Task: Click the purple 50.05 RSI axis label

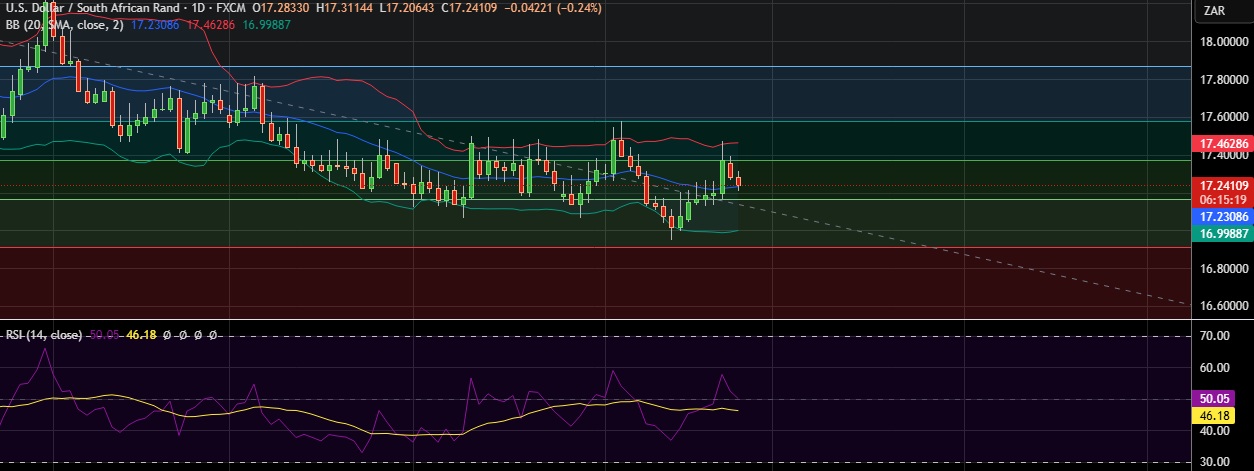Action: point(1215,398)
